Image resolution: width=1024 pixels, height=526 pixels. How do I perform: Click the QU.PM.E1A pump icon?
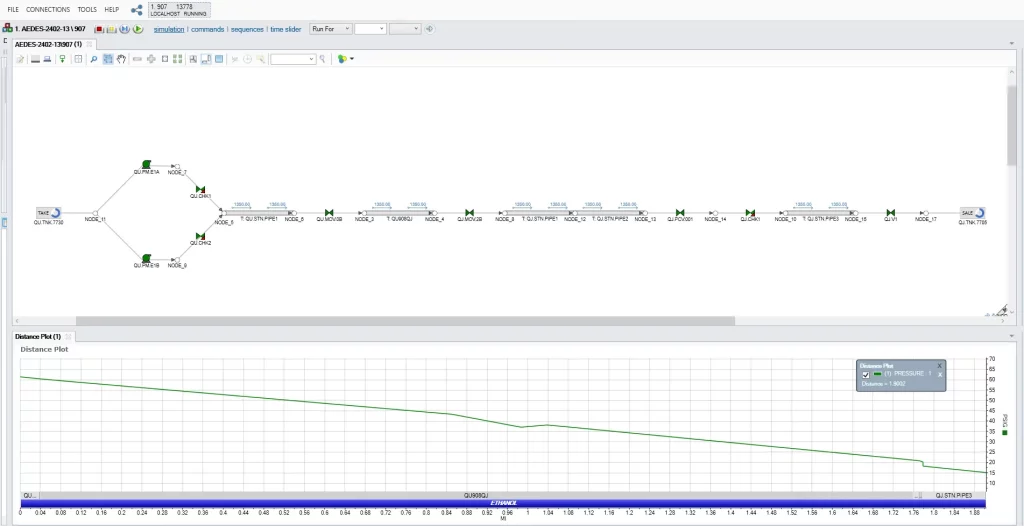146,164
